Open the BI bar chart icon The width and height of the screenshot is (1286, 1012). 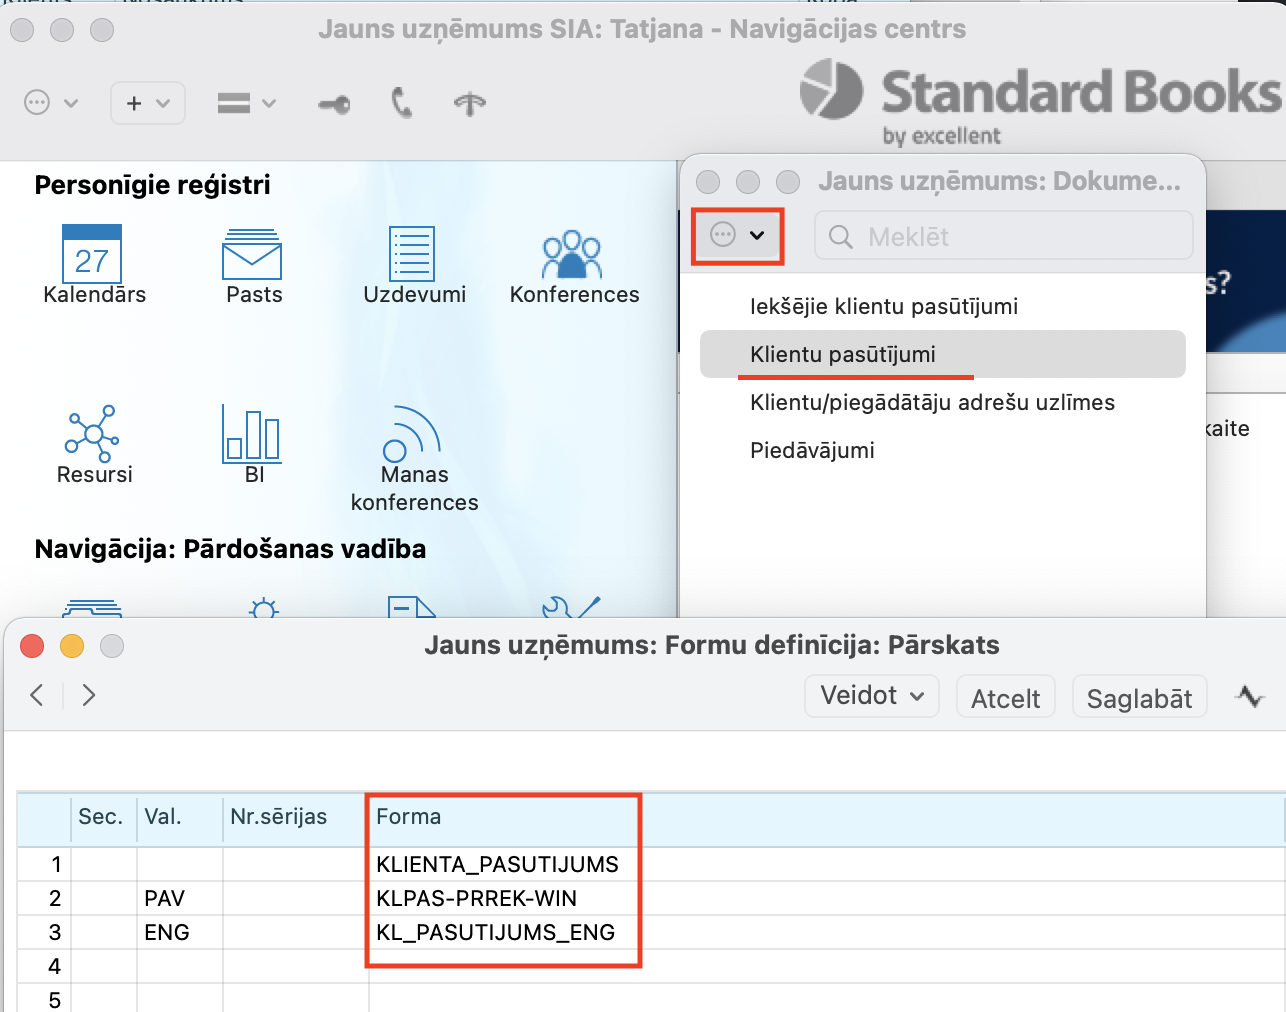(252, 434)
